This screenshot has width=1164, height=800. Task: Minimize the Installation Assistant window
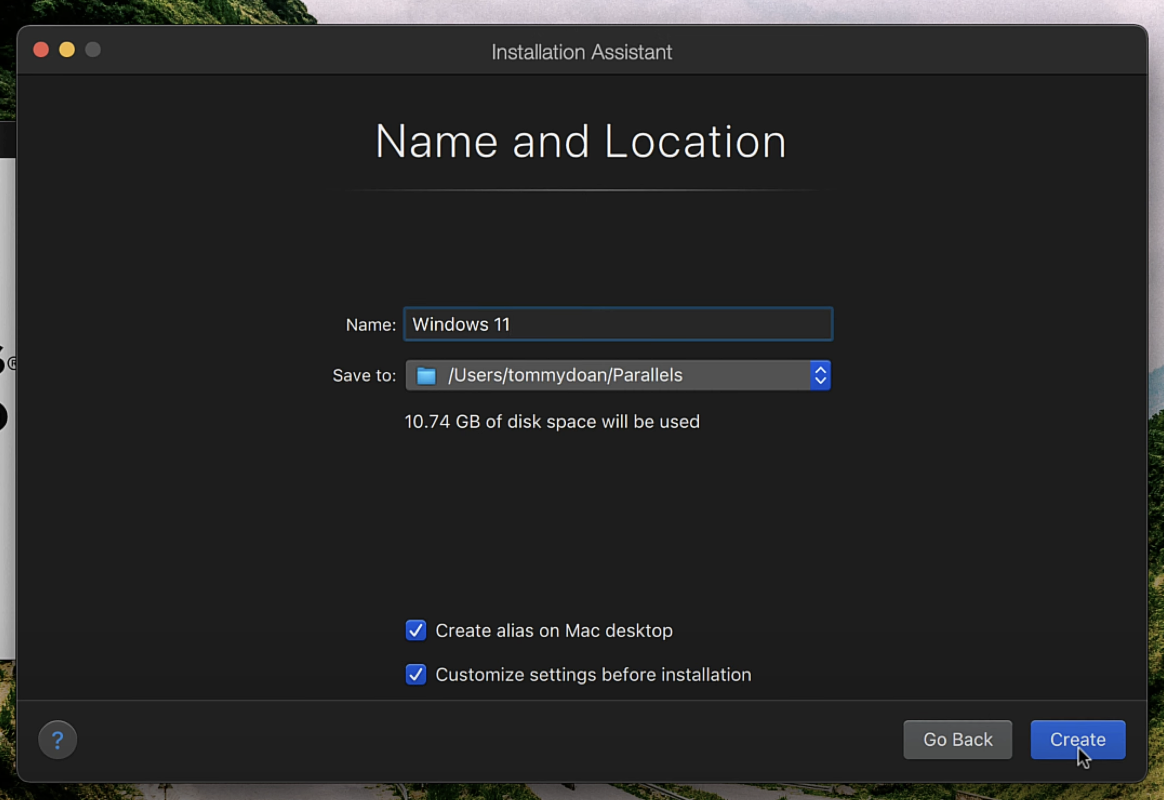(x=67, y=50)
